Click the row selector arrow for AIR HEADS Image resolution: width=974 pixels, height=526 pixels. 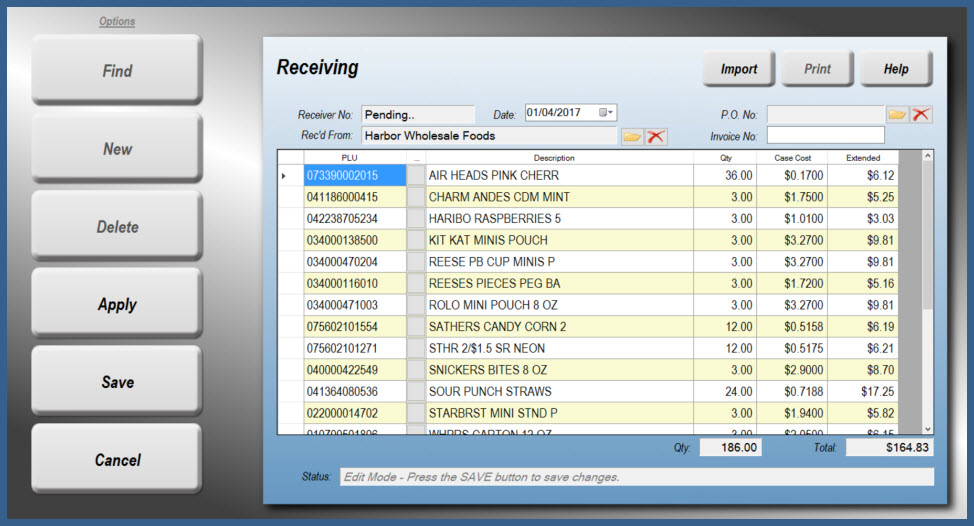284,176
